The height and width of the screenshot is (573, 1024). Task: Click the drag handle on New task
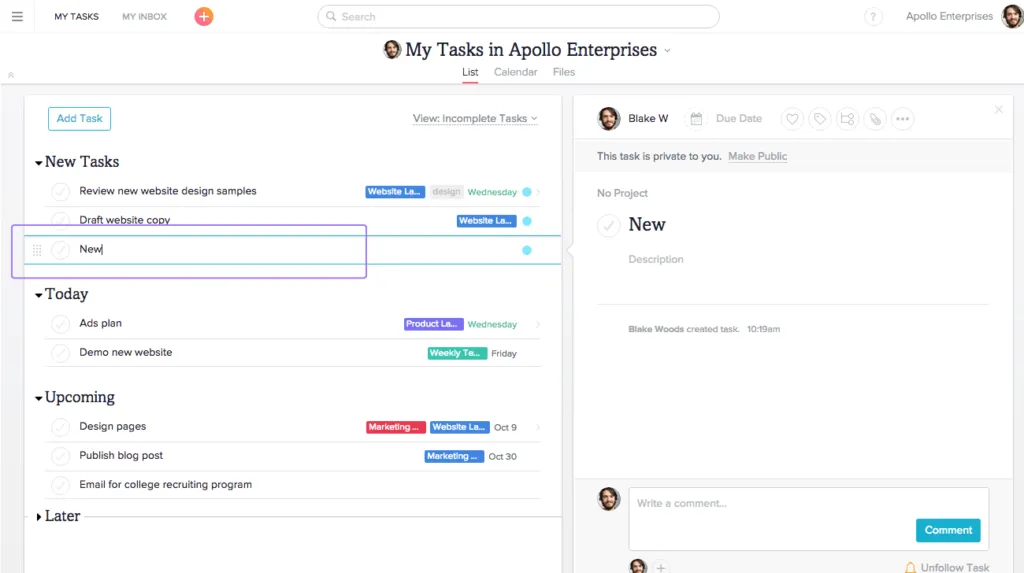[x=37, y=250]
